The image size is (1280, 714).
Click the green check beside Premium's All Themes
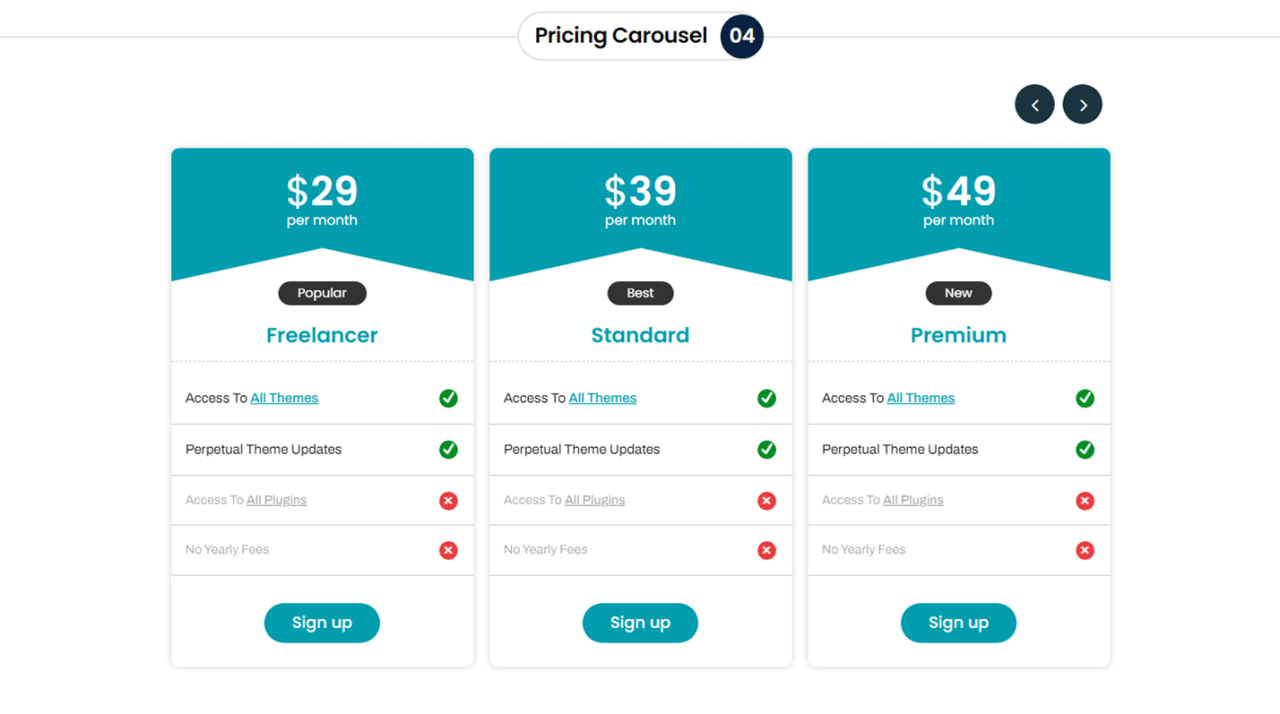click(x=1085, y=398)
